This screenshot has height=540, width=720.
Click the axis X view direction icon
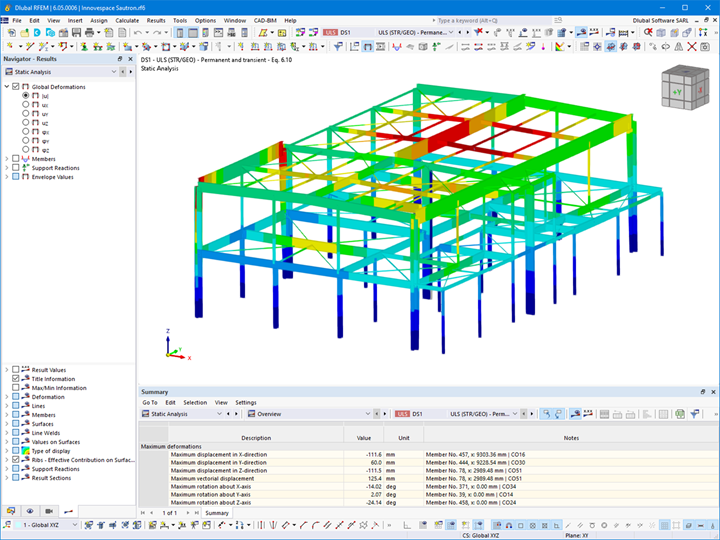pos(703,33)
